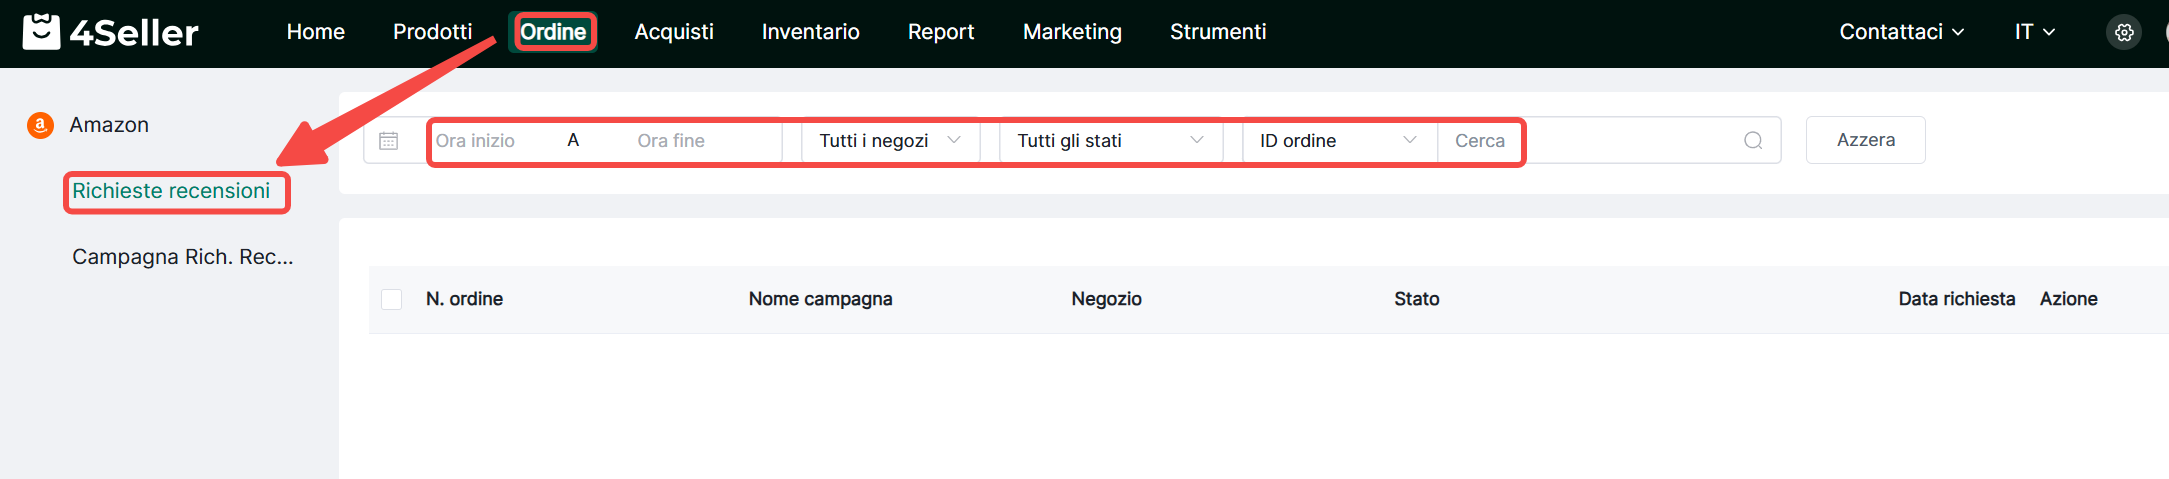Click the Cerca search input field
Screen dimensions: 2169x479
pyautogui.click(x=1590, y=141)
